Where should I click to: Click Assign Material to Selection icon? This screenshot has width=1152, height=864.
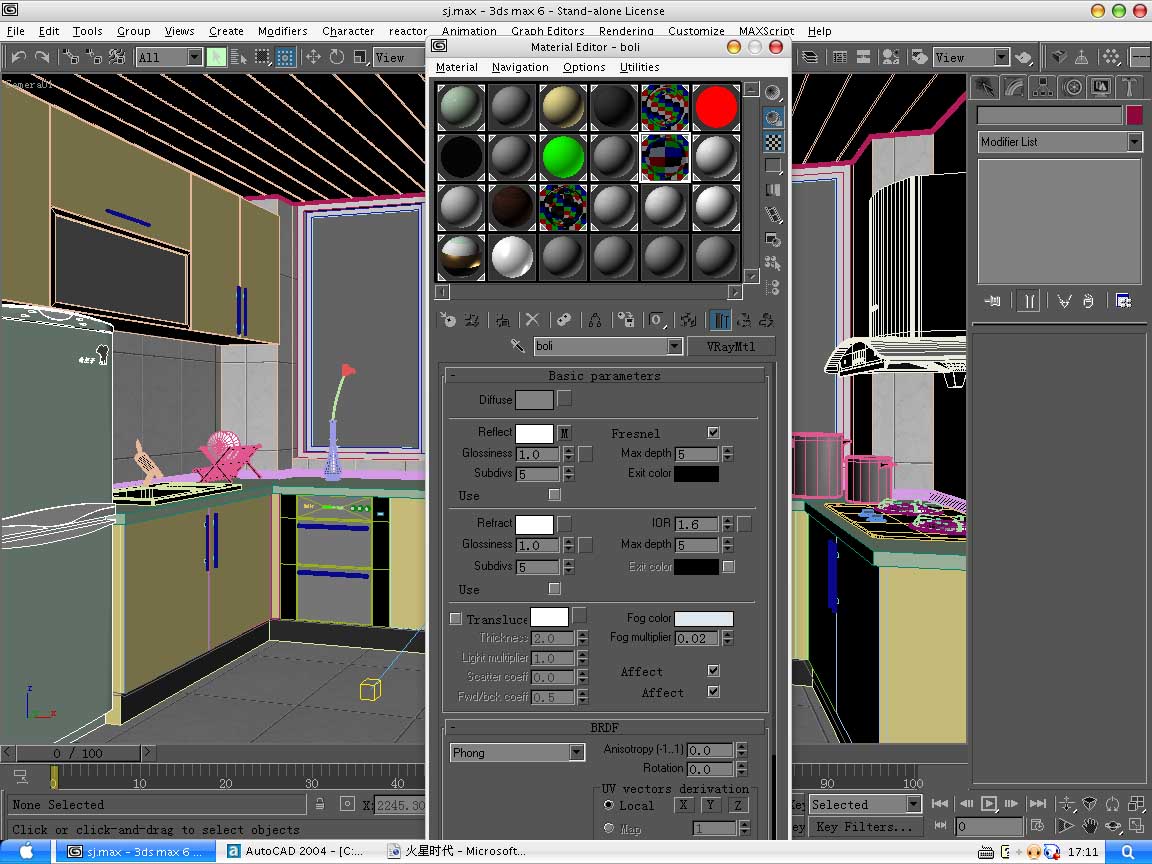click(x=503, y=320)
